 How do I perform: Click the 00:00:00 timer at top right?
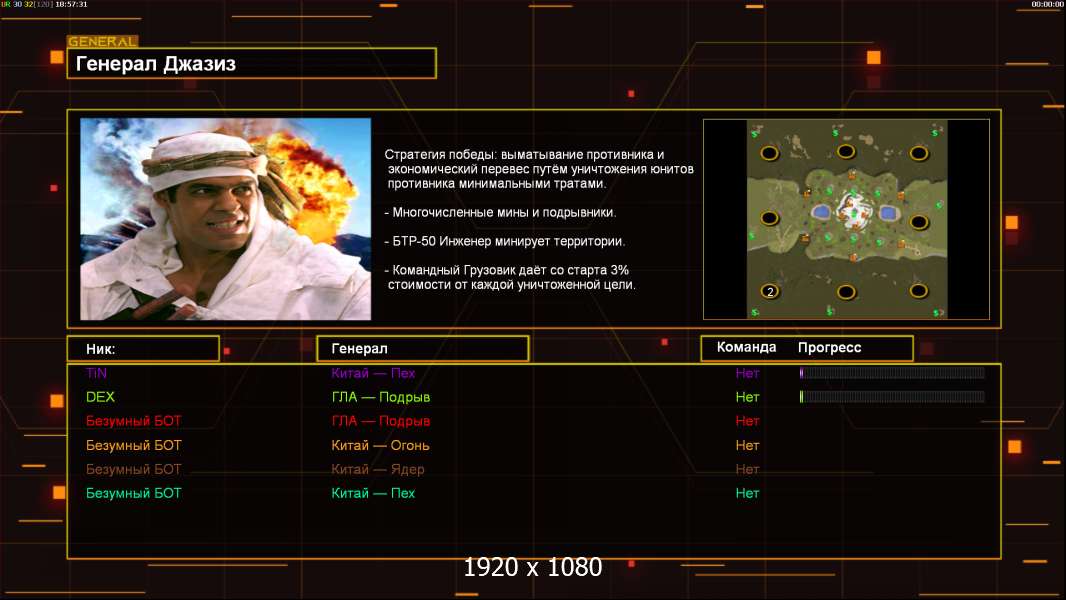click(1047, 4)
